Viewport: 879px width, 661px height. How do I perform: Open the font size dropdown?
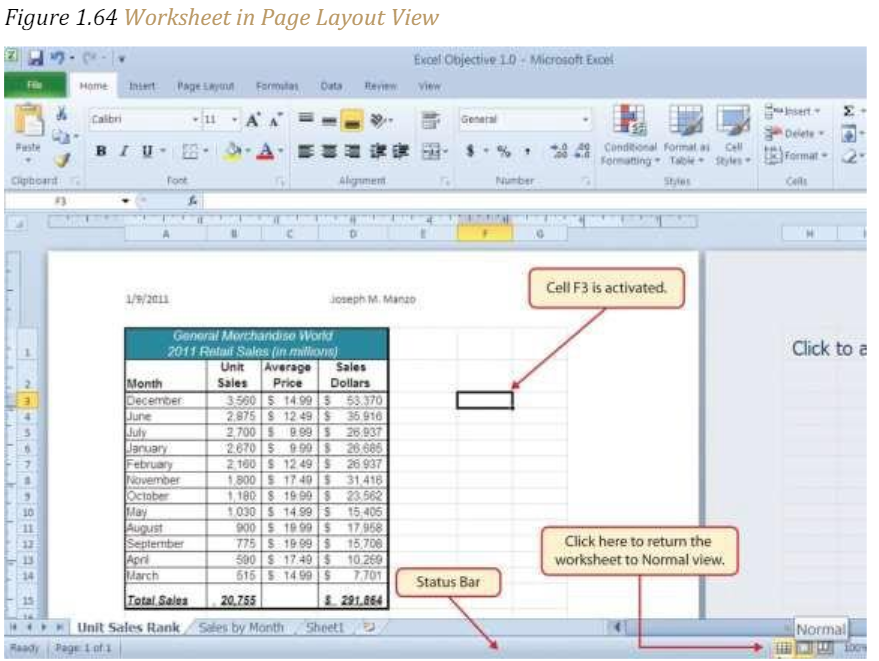pyautogui.click(x=234, y=119)
